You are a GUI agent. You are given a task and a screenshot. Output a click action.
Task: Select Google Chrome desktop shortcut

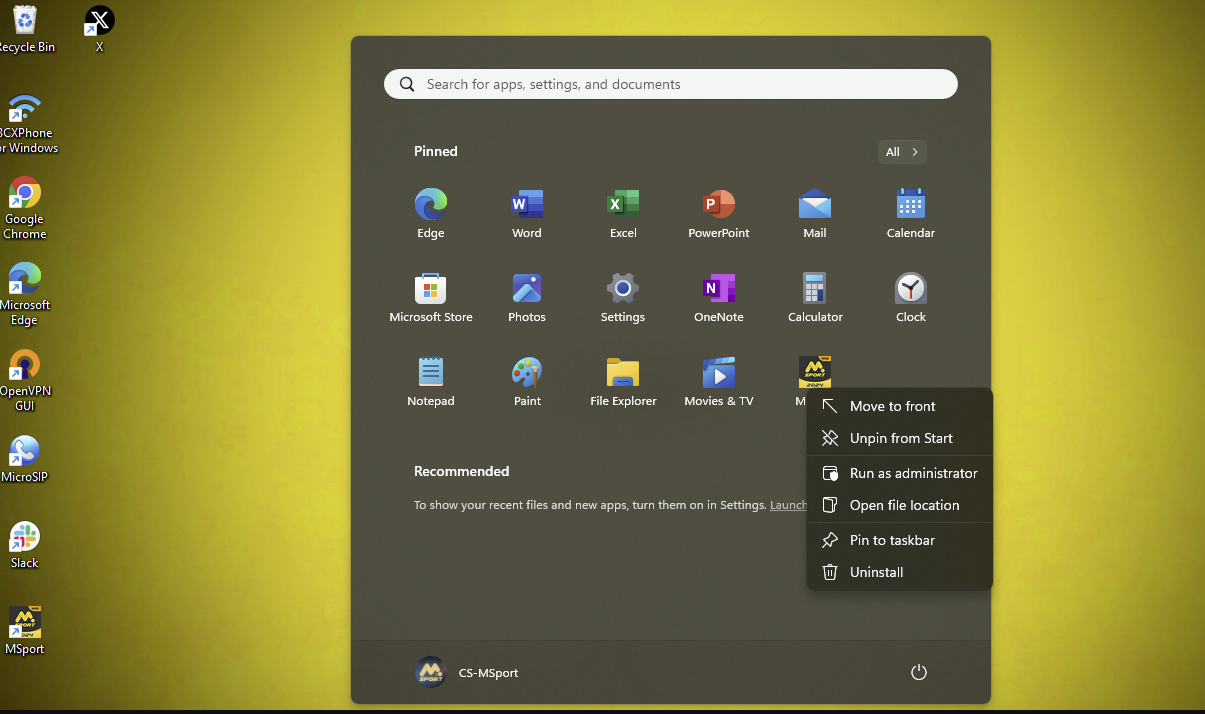click(24, 209)
